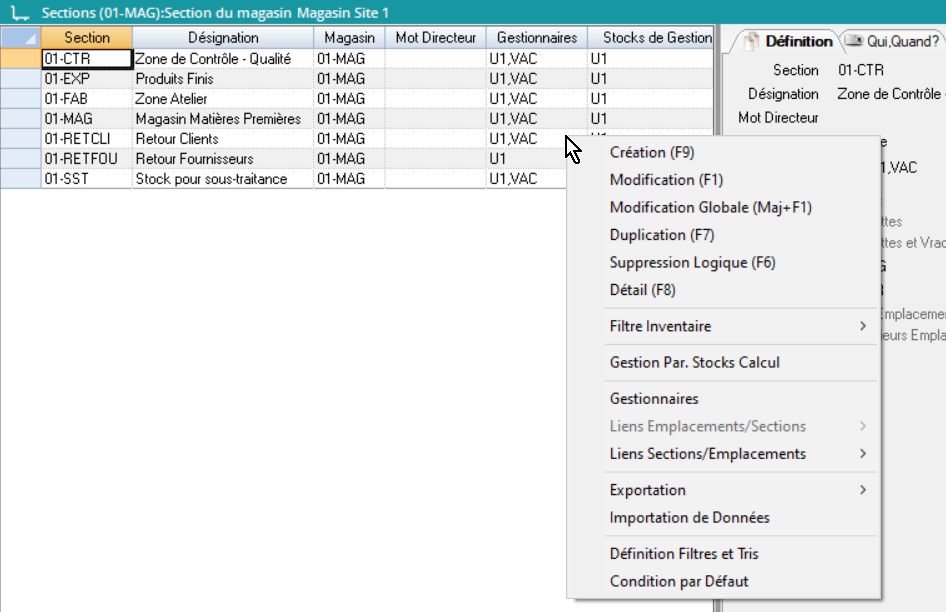Click the Sections window title bar icon
946x612 pixels.
14,12
